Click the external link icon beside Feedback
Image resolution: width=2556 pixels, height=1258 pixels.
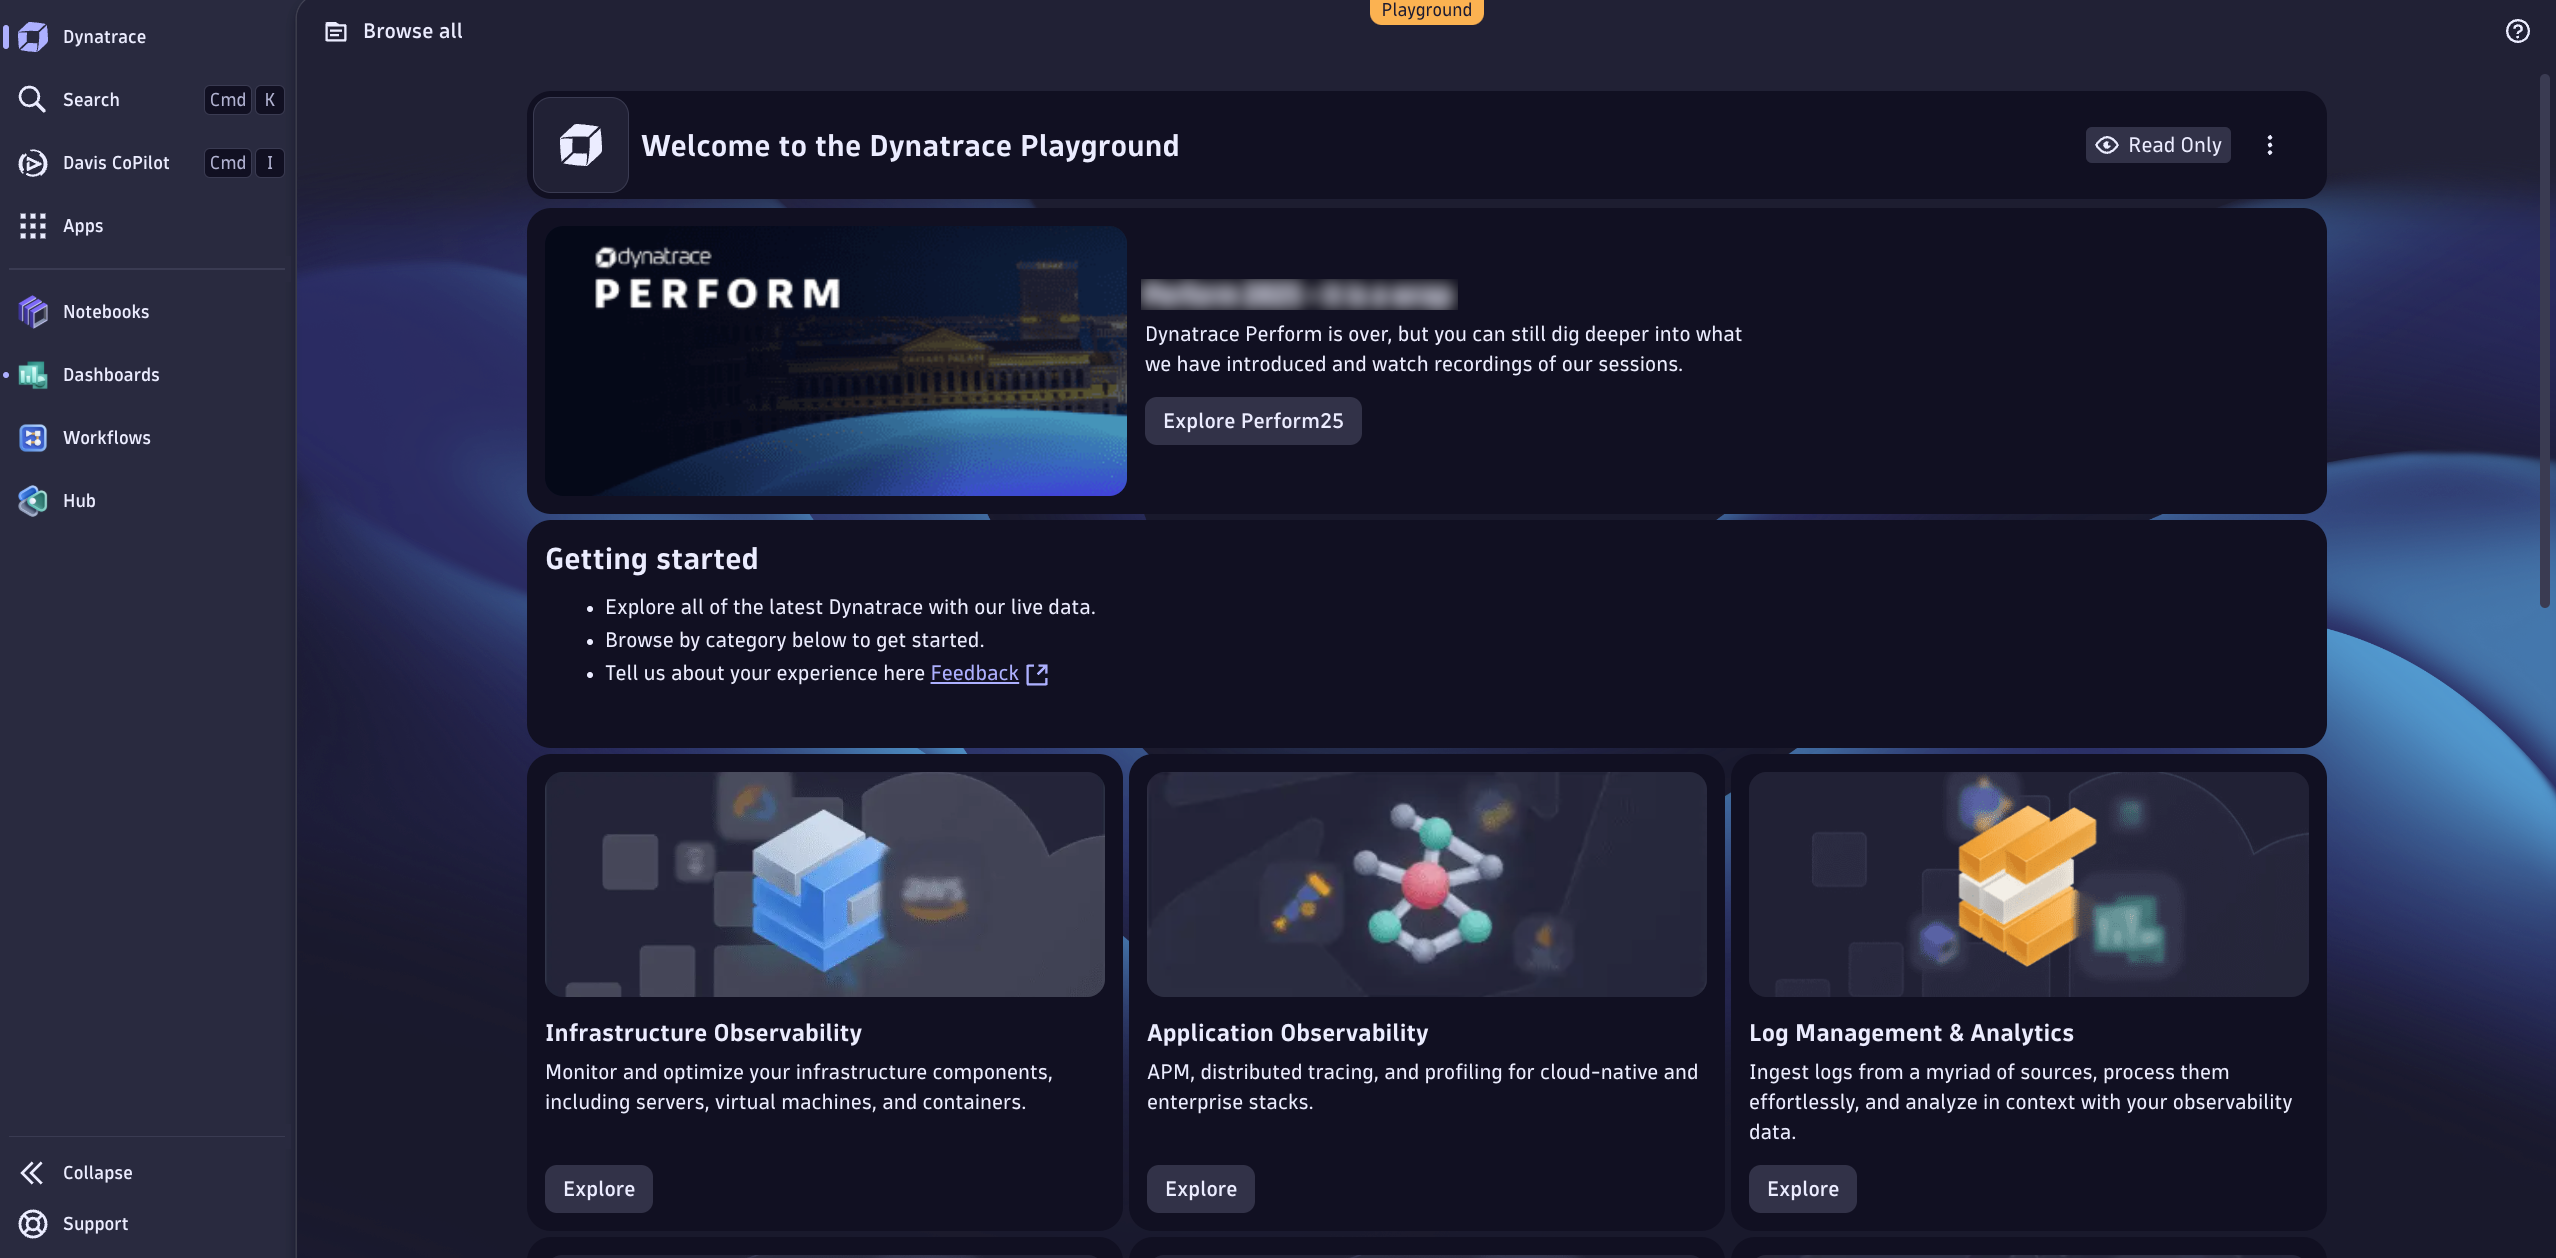point(1037,674)
